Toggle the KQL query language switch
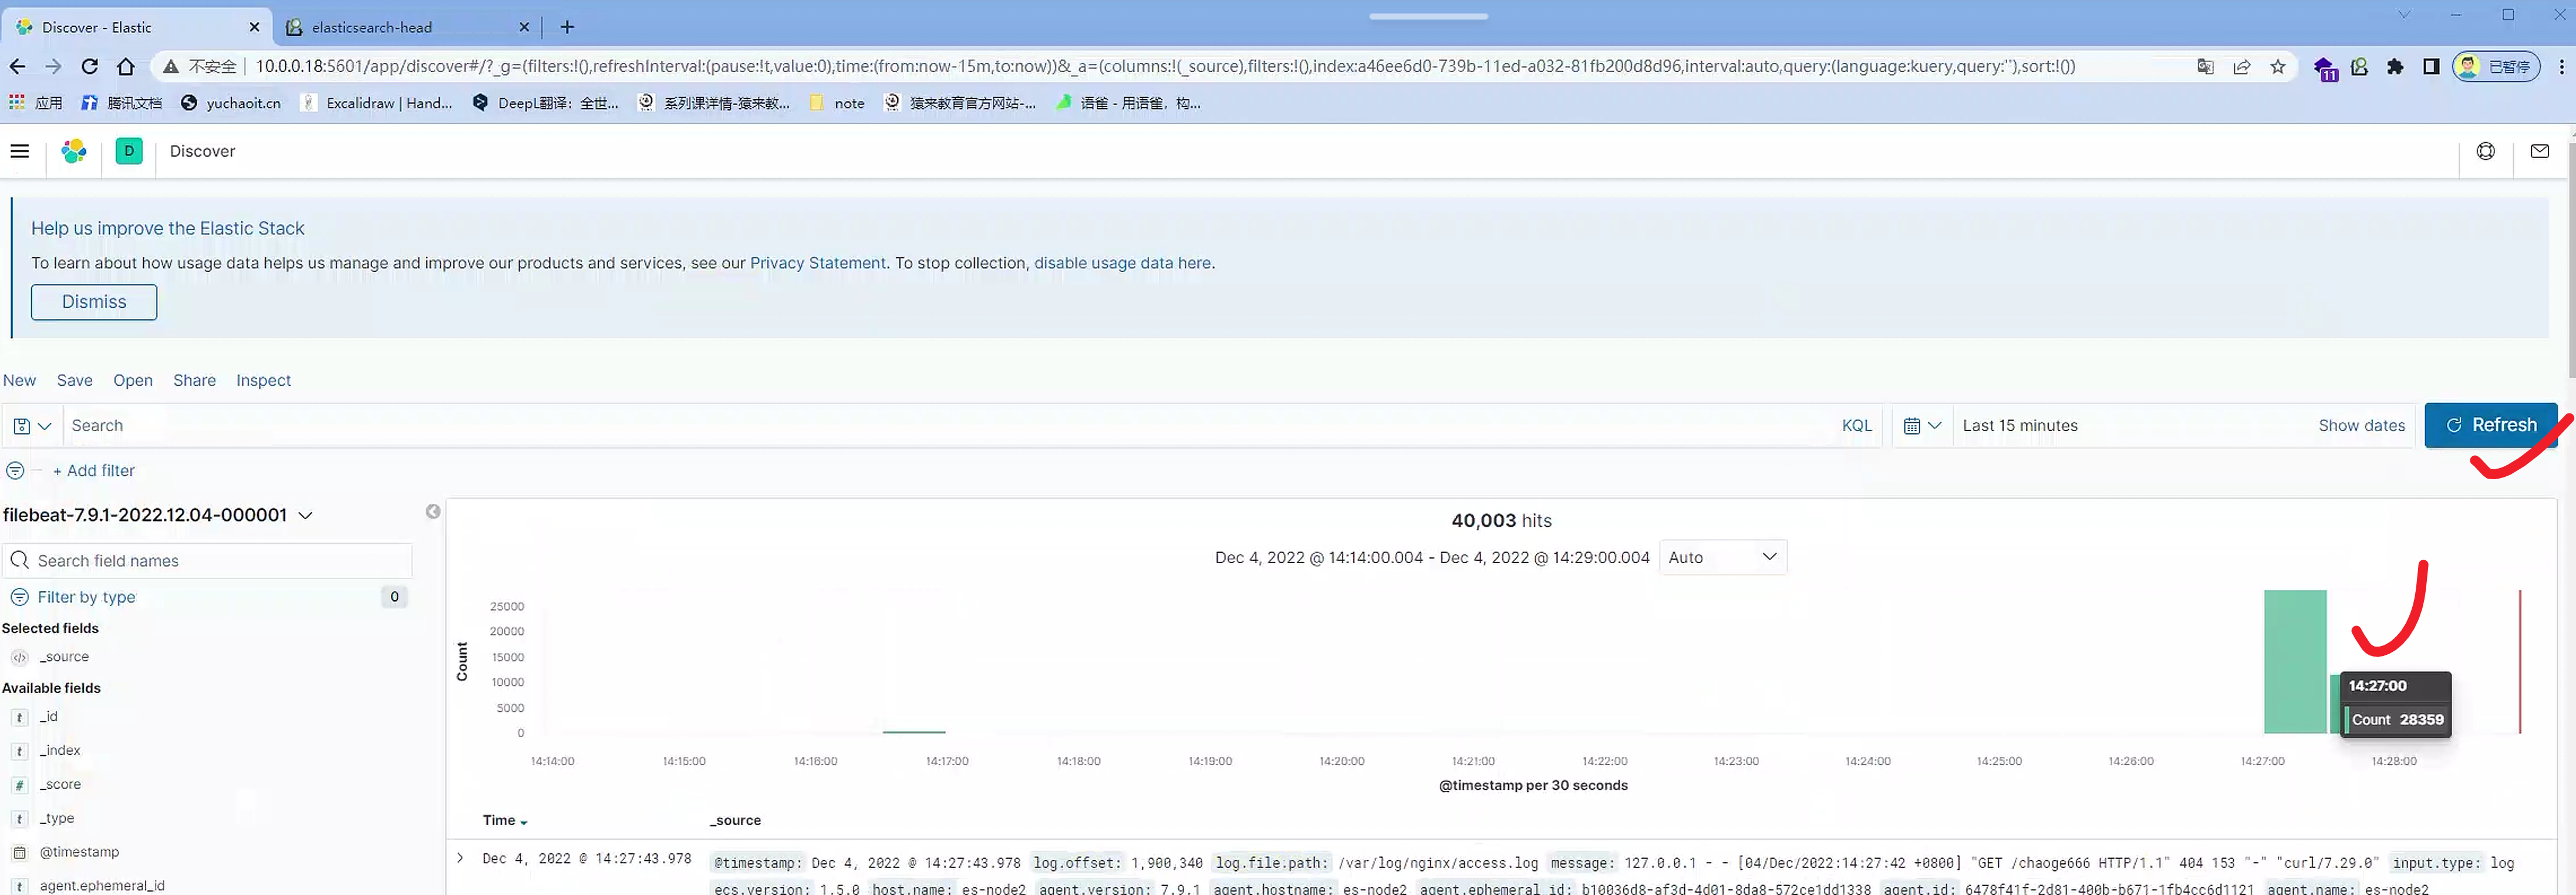Image resolution: width=2576 pixels, height=895 pixels. coord(1856,425)
